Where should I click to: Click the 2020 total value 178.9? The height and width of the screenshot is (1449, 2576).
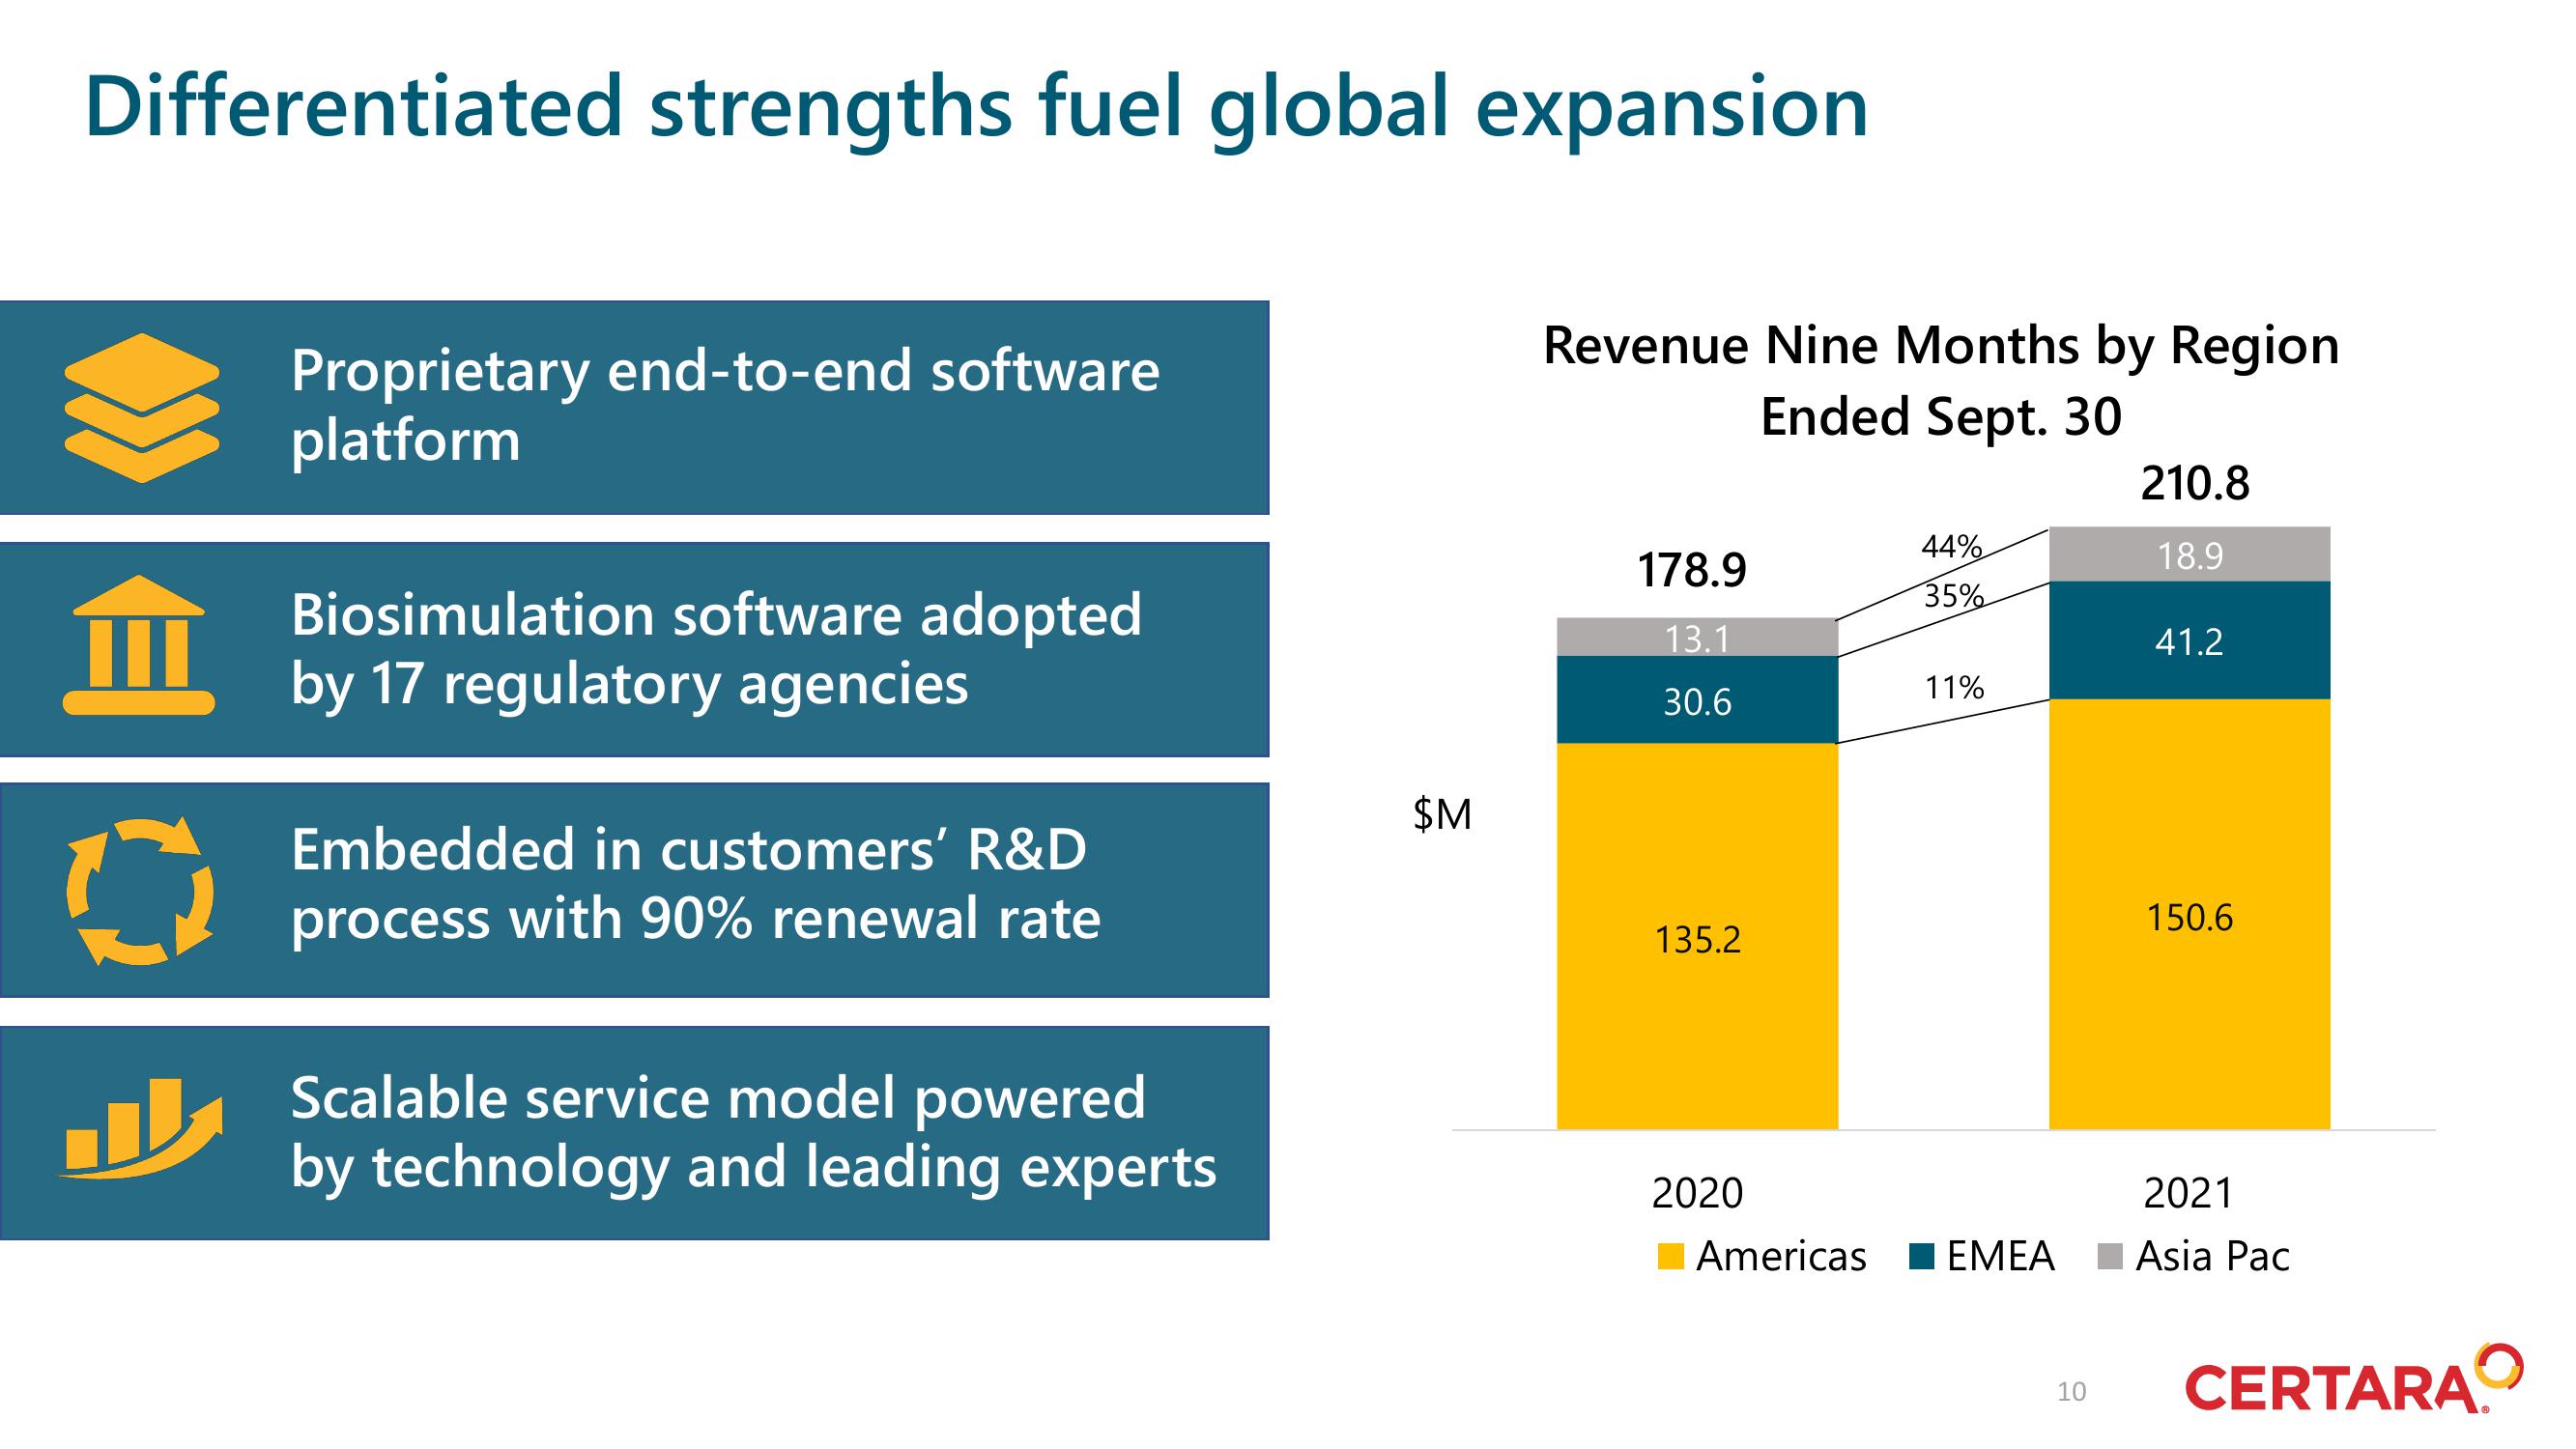1692,571
